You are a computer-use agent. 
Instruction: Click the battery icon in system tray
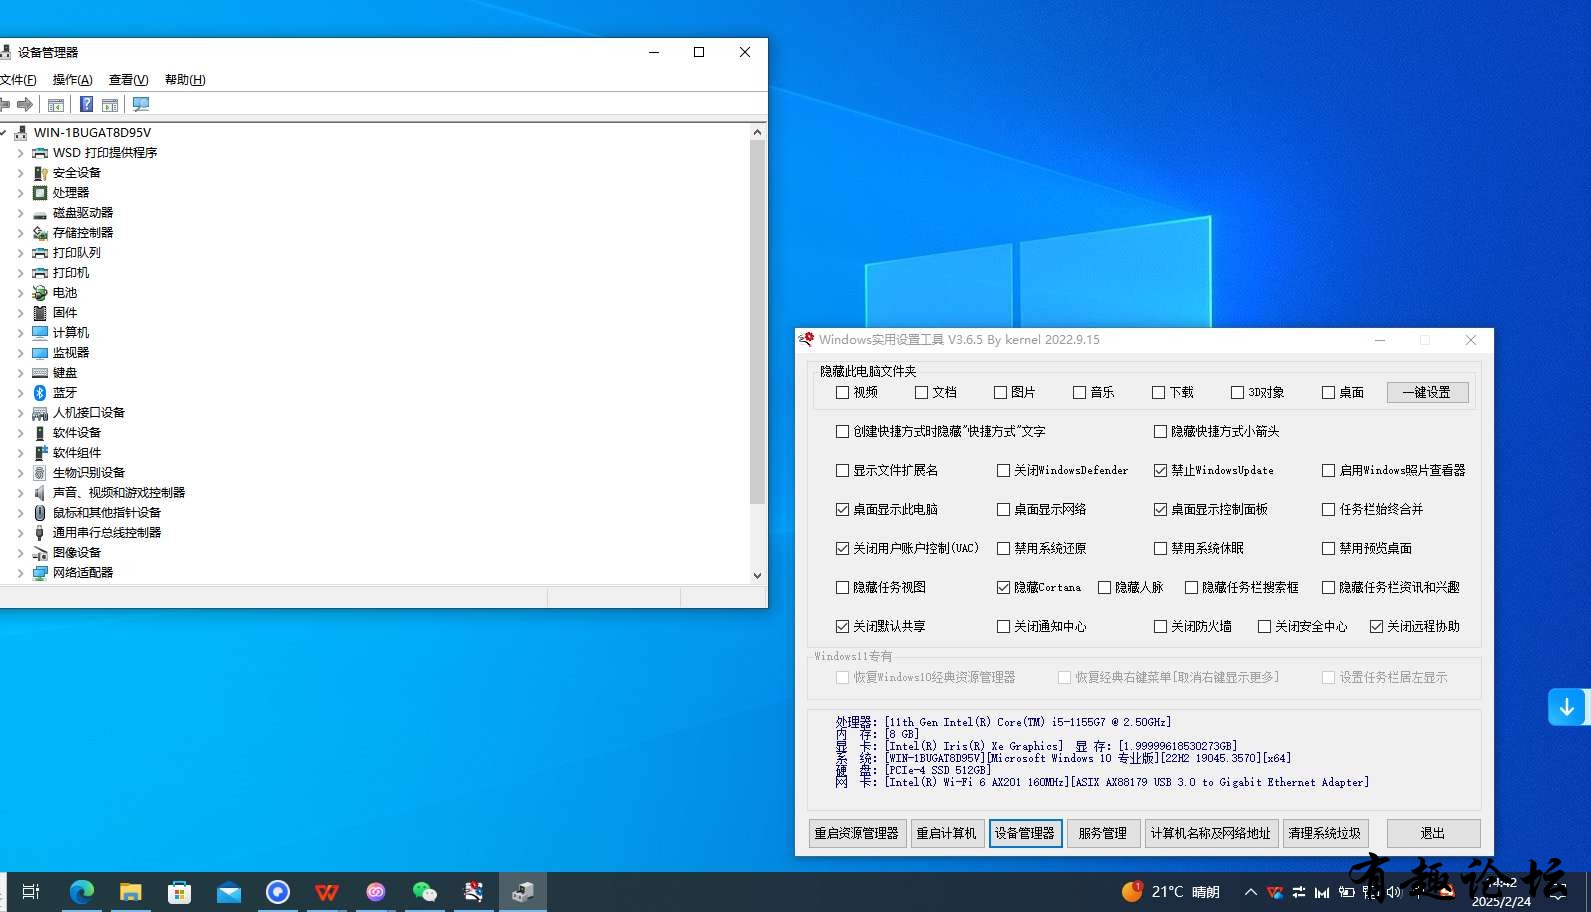click(1347, 892)
